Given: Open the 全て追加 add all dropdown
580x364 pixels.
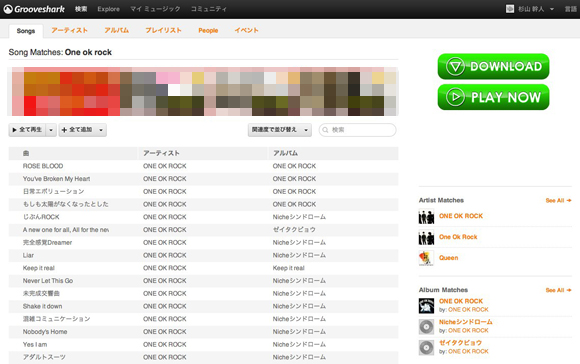Looking at the screenshot, I should tap(82, 130).
